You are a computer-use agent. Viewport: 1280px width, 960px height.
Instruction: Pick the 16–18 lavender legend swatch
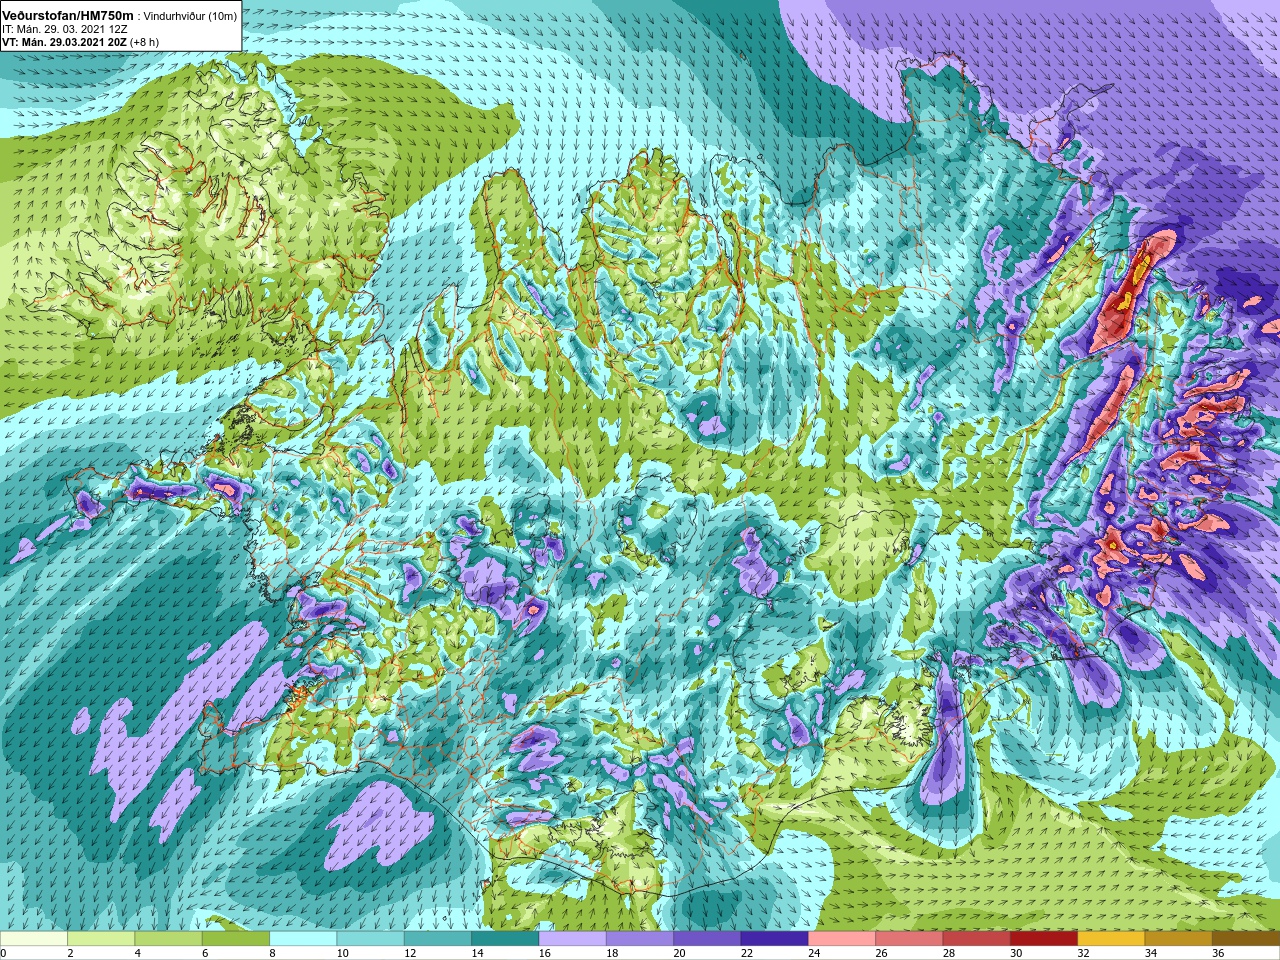click(x=572, y=938)
